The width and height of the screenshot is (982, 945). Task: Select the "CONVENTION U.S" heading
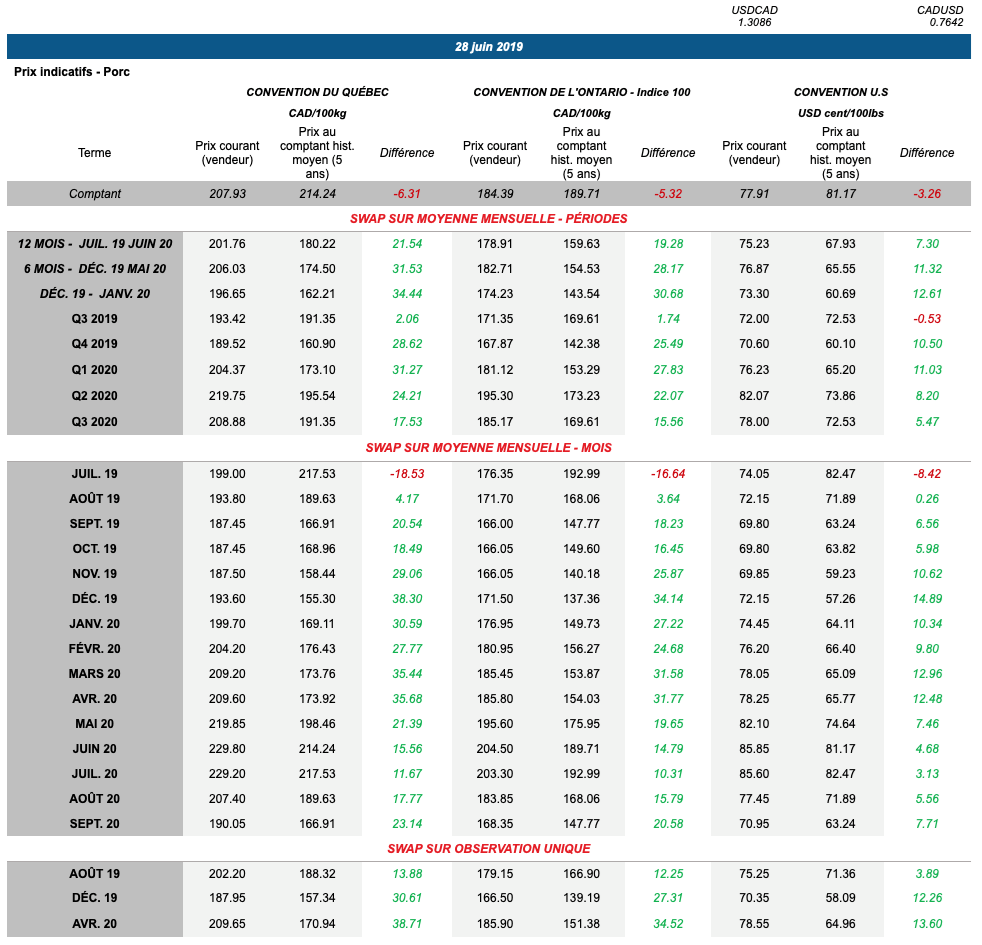point(840,92)
